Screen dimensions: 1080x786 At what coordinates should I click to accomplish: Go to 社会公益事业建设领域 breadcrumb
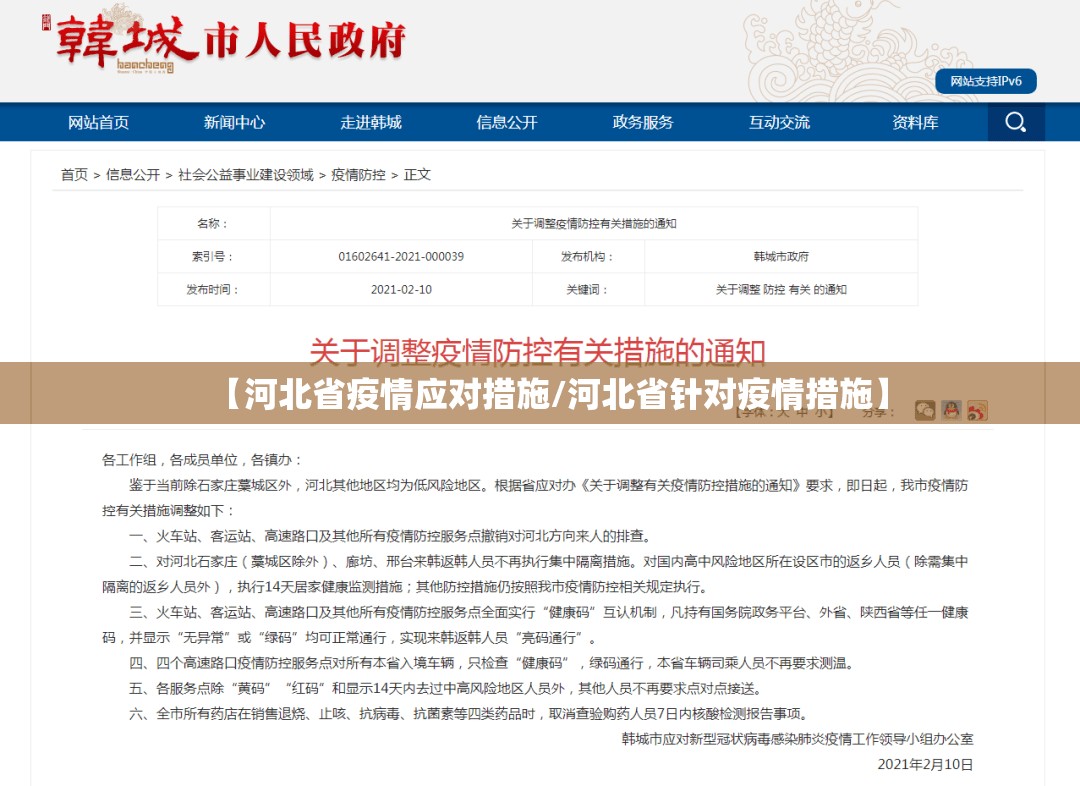click(246, 174)
